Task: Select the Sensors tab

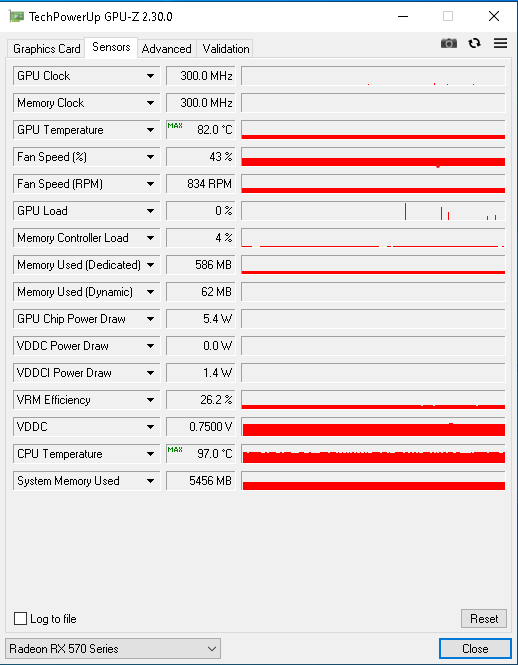Action: 111,47
